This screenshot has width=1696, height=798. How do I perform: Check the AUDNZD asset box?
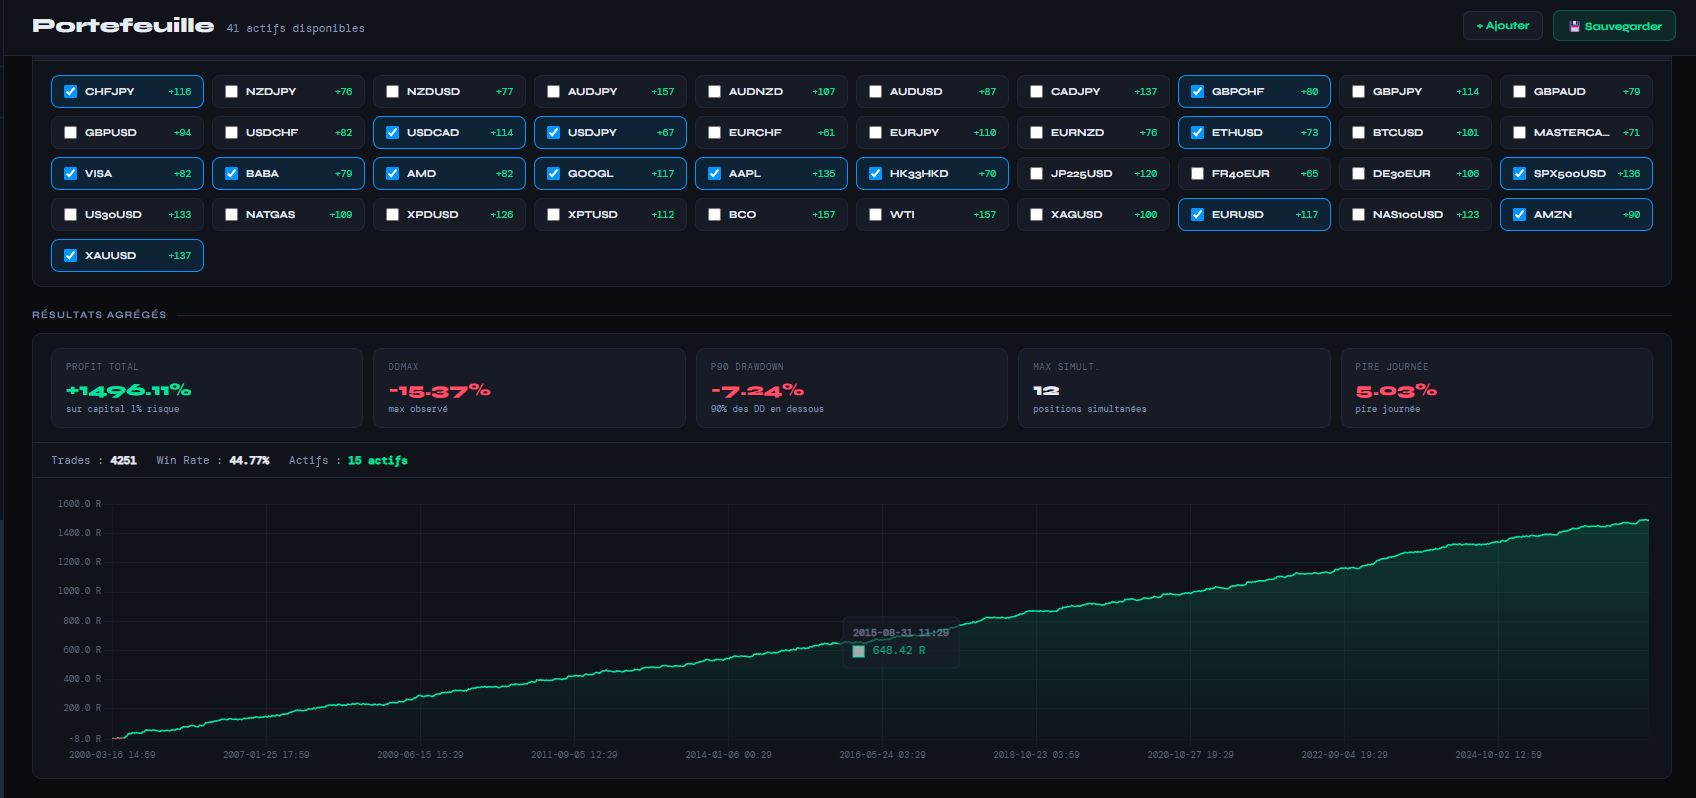(x=715, y=91)
